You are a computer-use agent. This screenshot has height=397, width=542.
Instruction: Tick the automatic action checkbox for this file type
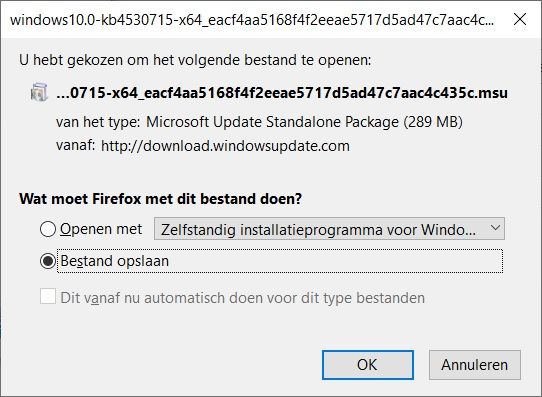pos(48,296)
